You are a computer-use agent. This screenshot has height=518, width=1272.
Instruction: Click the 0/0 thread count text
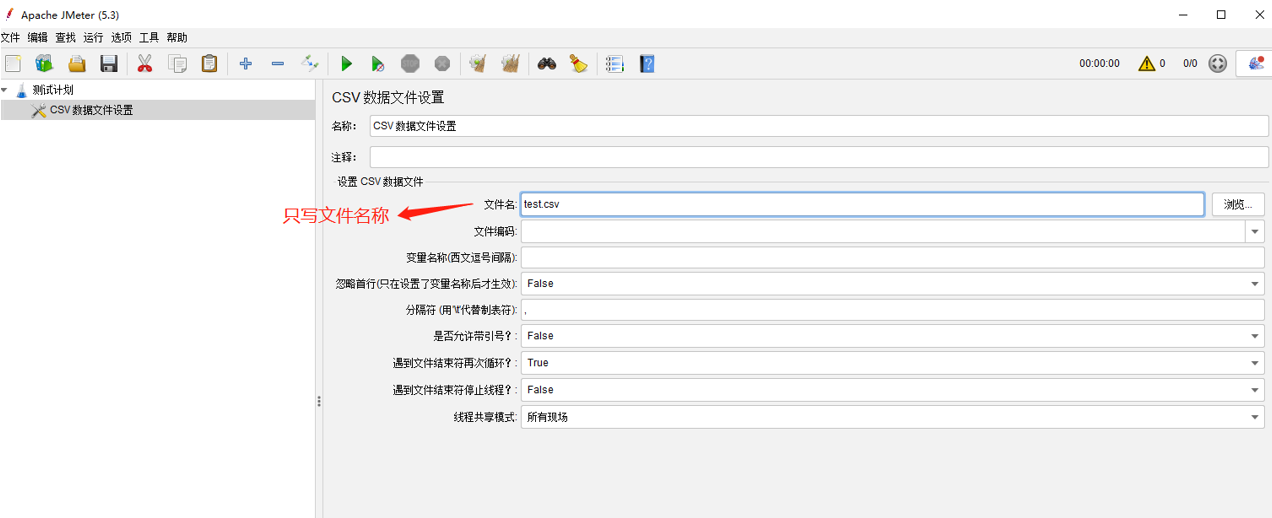pos(1190,63)
